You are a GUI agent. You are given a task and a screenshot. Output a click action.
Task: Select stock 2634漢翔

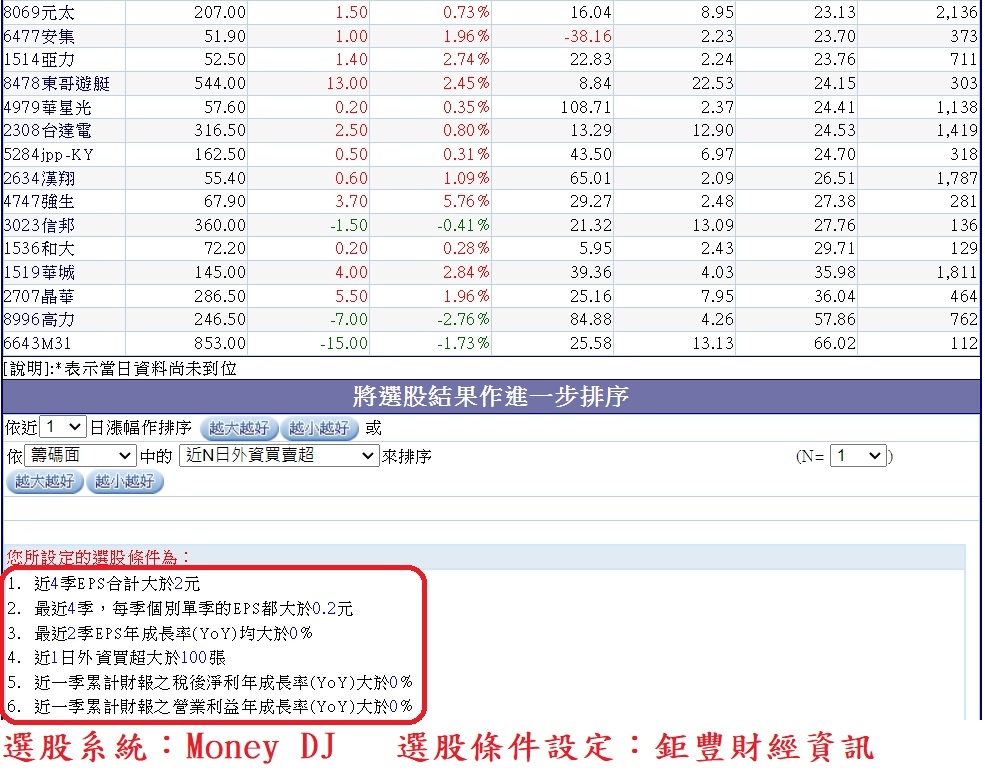pyautogui.click(x=39, y=178)
